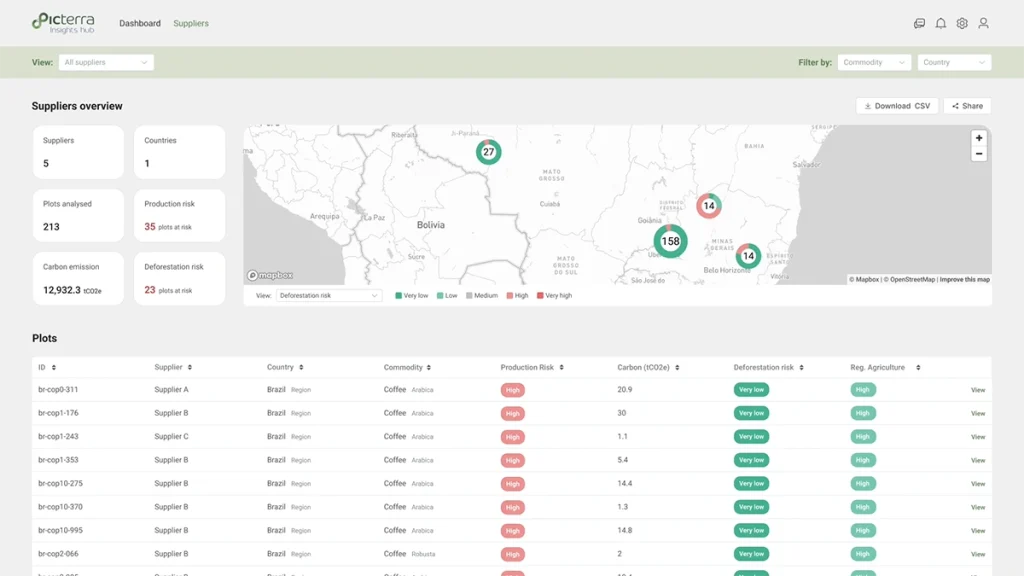Screen dimensions: 1024x576
Task: Click the map cluster marker labeled 158
Action: pyautogui.click(x=670, y=241)
